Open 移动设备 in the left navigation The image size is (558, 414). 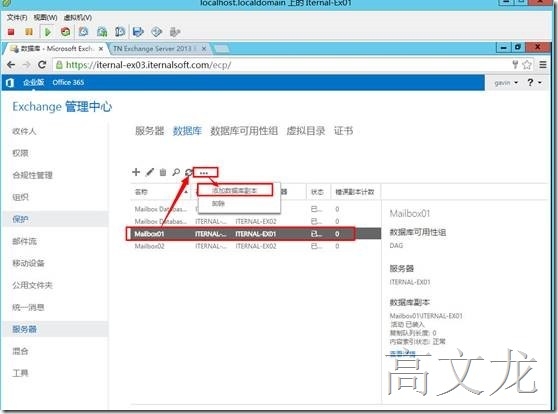coord(28,263)
